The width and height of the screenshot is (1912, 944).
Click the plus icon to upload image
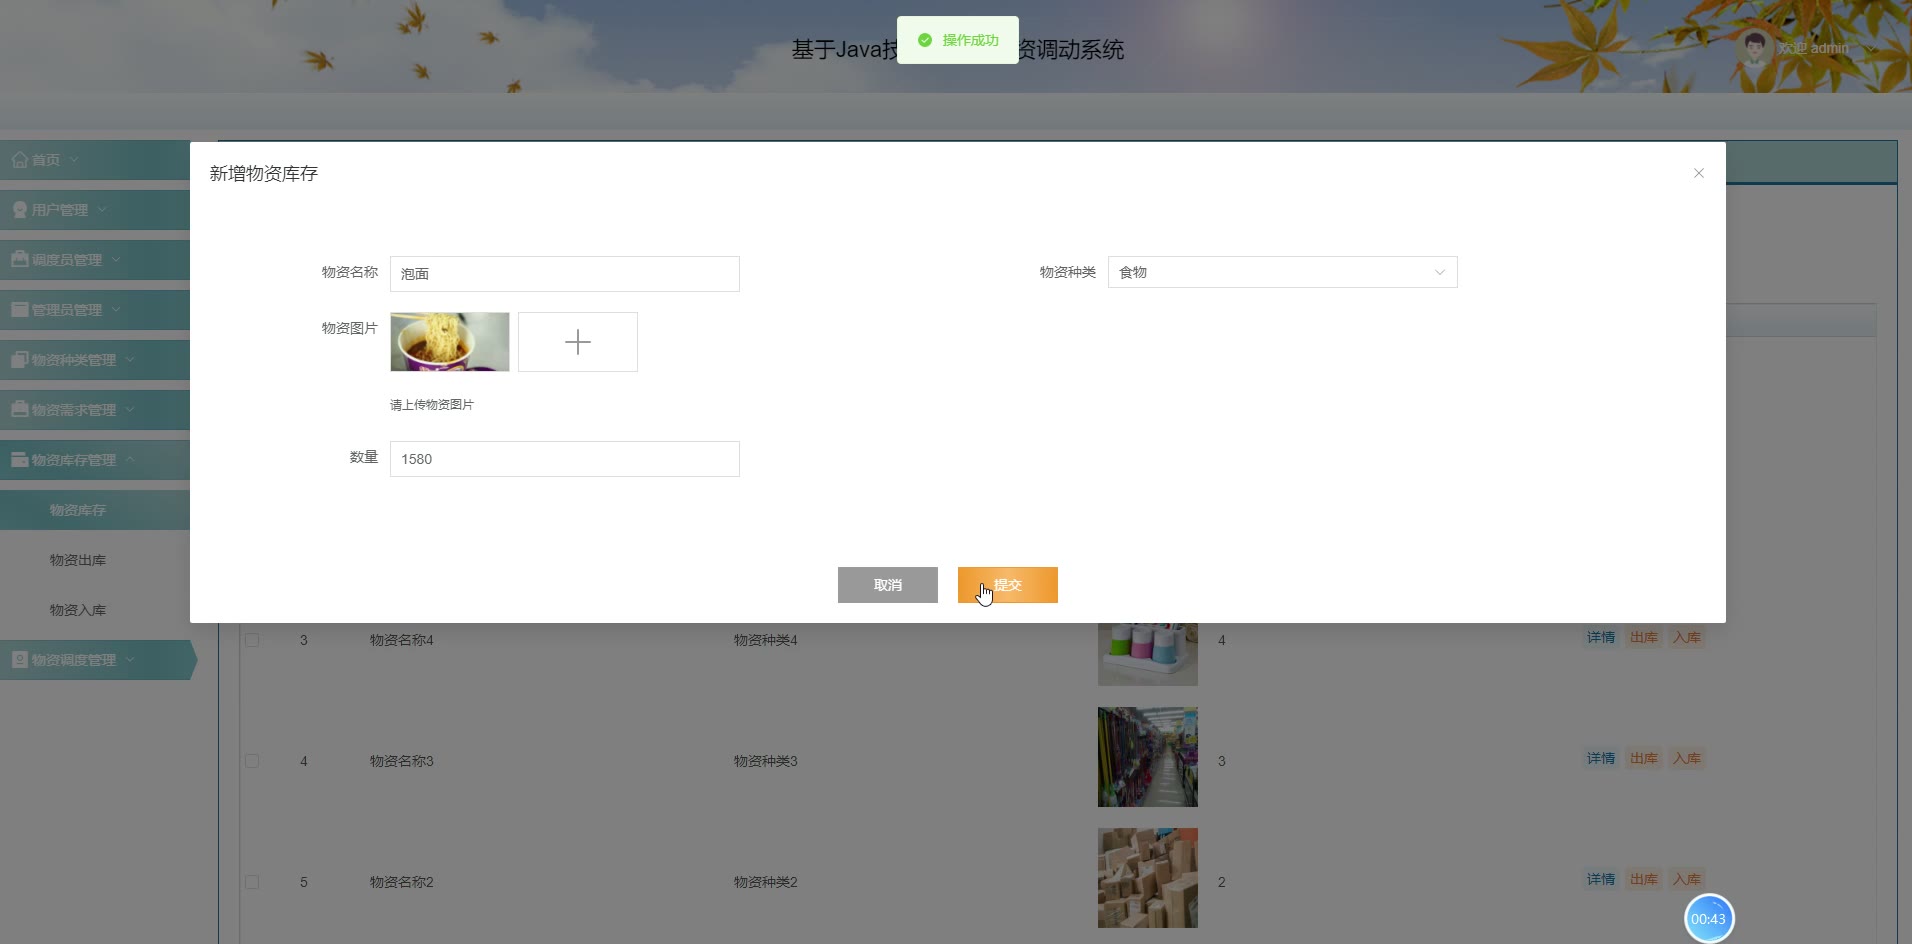tap(578, 342)
